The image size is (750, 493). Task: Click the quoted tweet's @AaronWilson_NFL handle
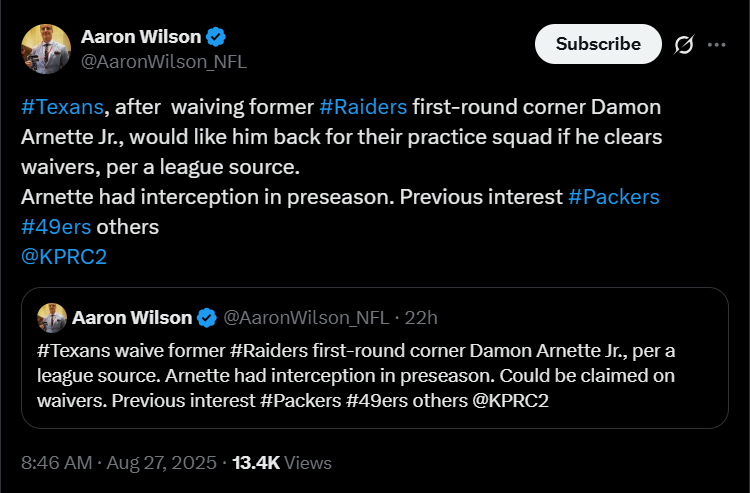coord(306,318)
